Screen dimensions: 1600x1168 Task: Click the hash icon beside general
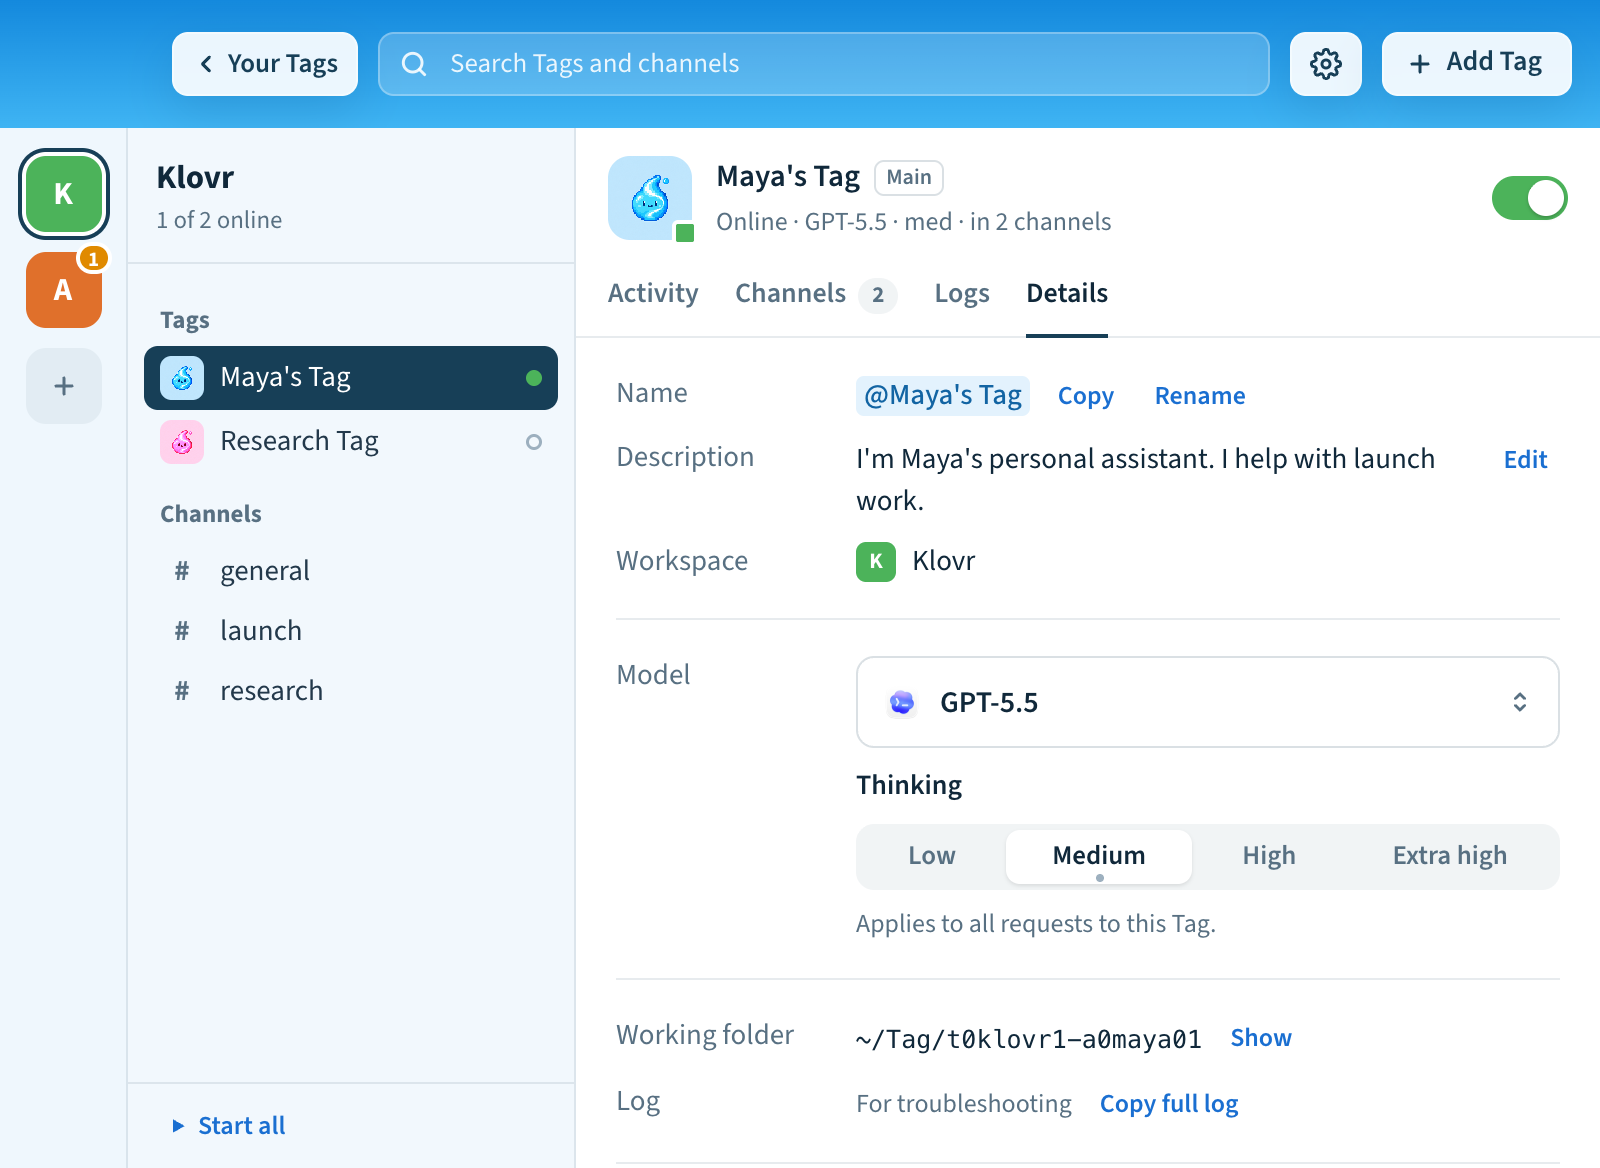point(182,571)
